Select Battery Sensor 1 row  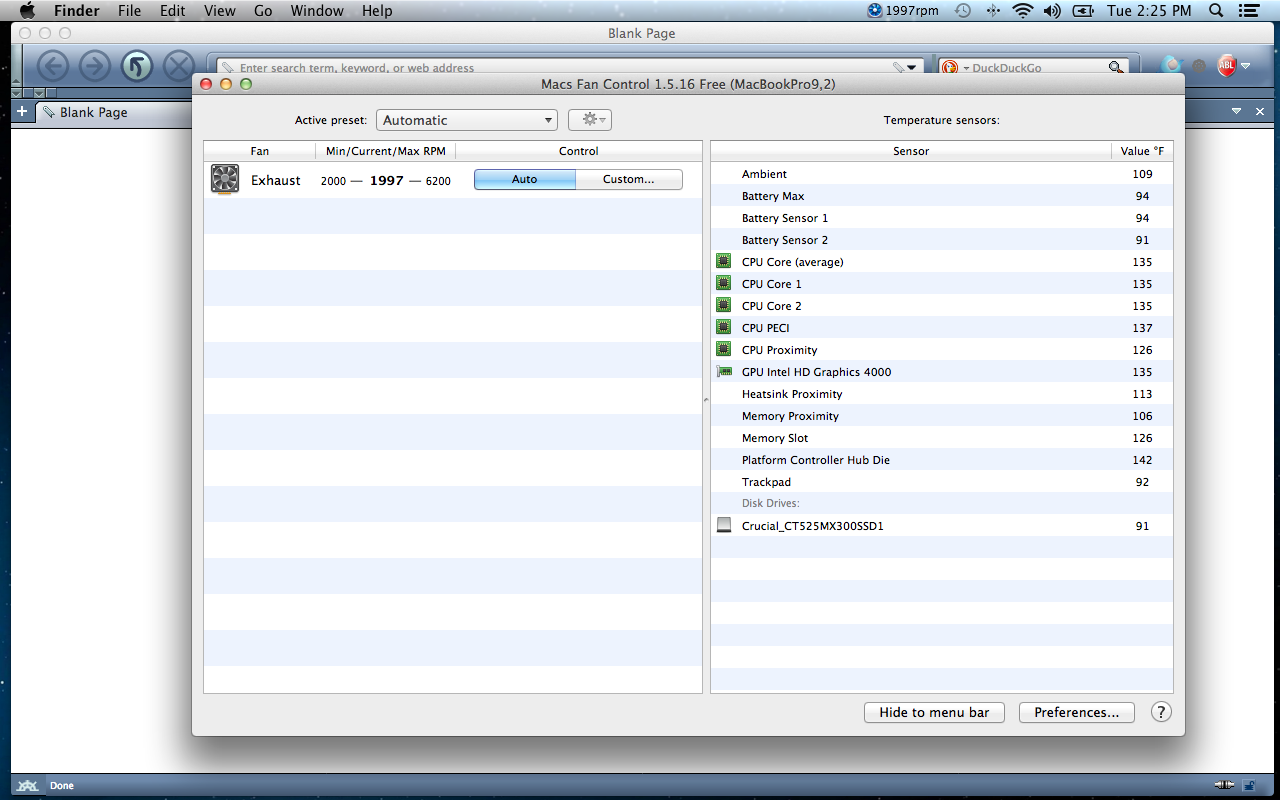click(x=942, y=218)
